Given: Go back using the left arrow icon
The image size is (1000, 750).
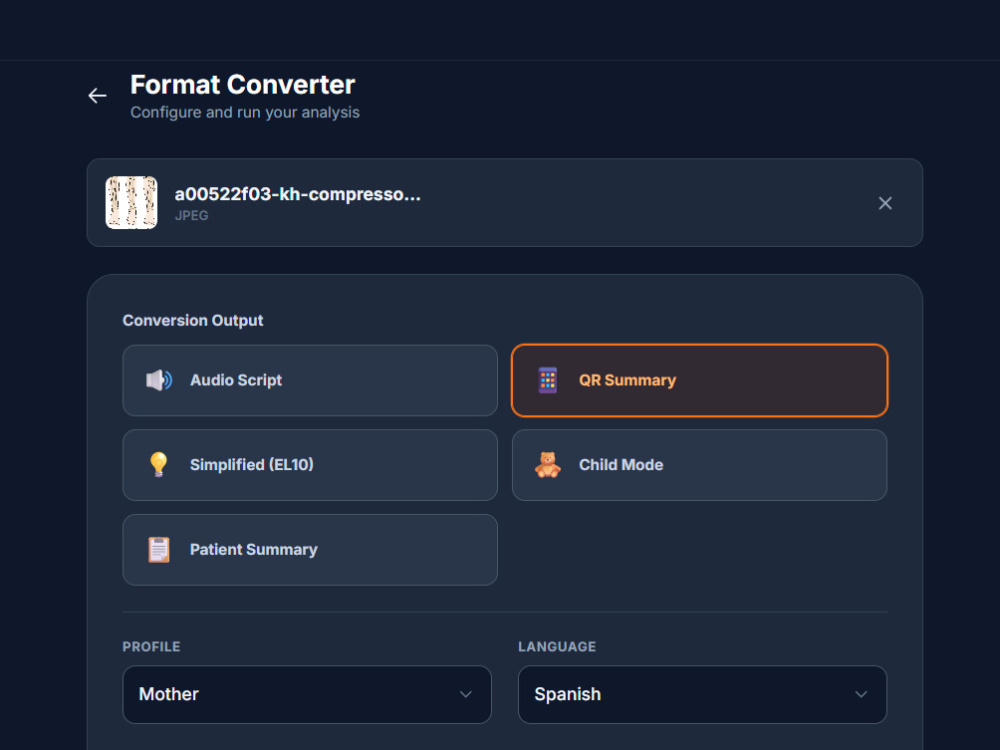Looking at the screenshot, I should click(x=97, y=96).
